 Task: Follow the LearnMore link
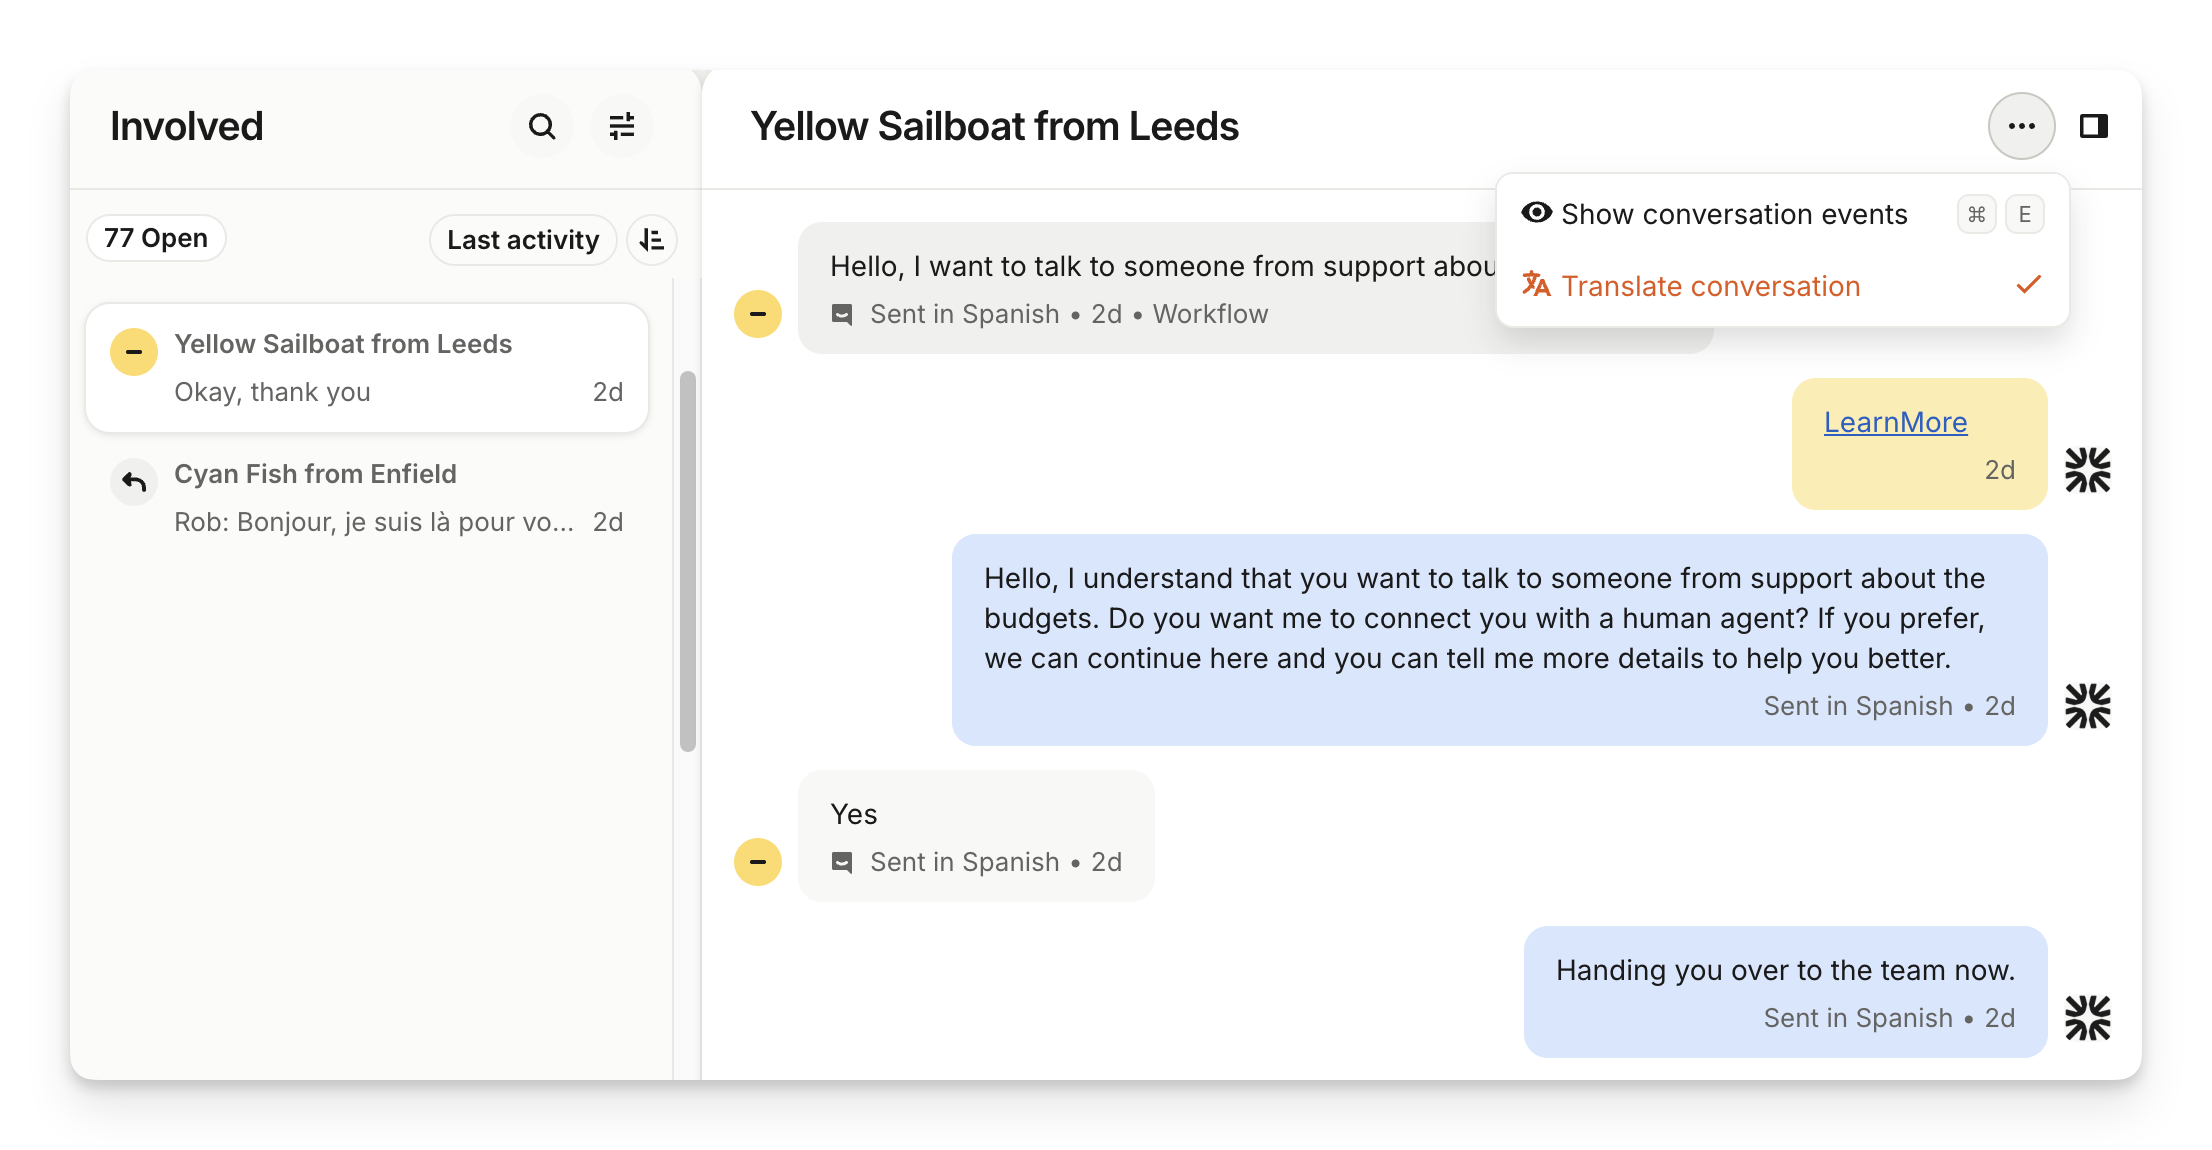pos(1895,423)
